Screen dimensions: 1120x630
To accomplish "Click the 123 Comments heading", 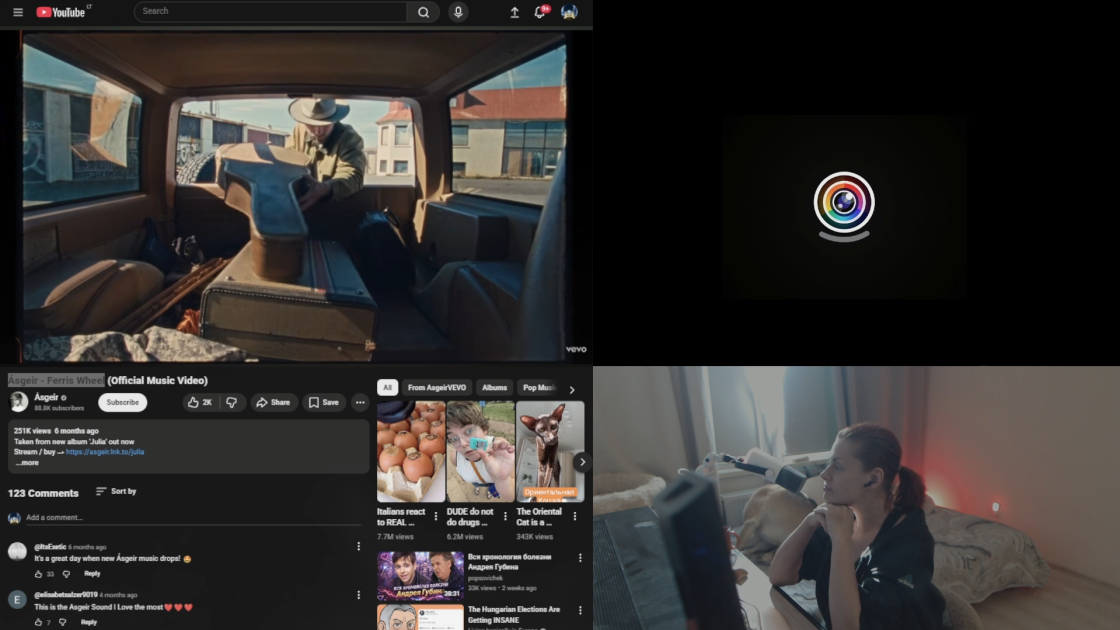I will [x=43, y=493].
